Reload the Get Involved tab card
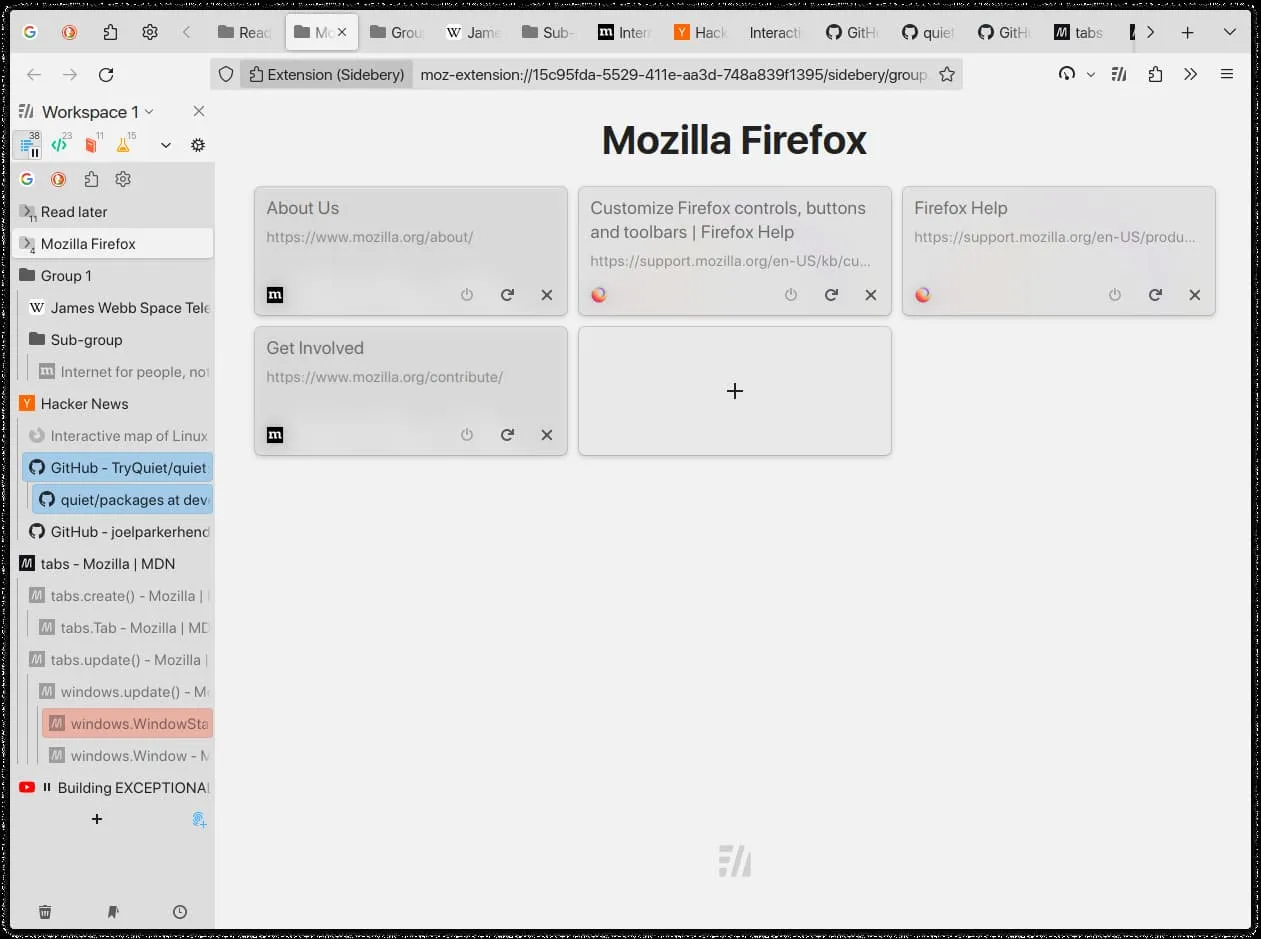1261x939 pixels. [x=507, y=435]
